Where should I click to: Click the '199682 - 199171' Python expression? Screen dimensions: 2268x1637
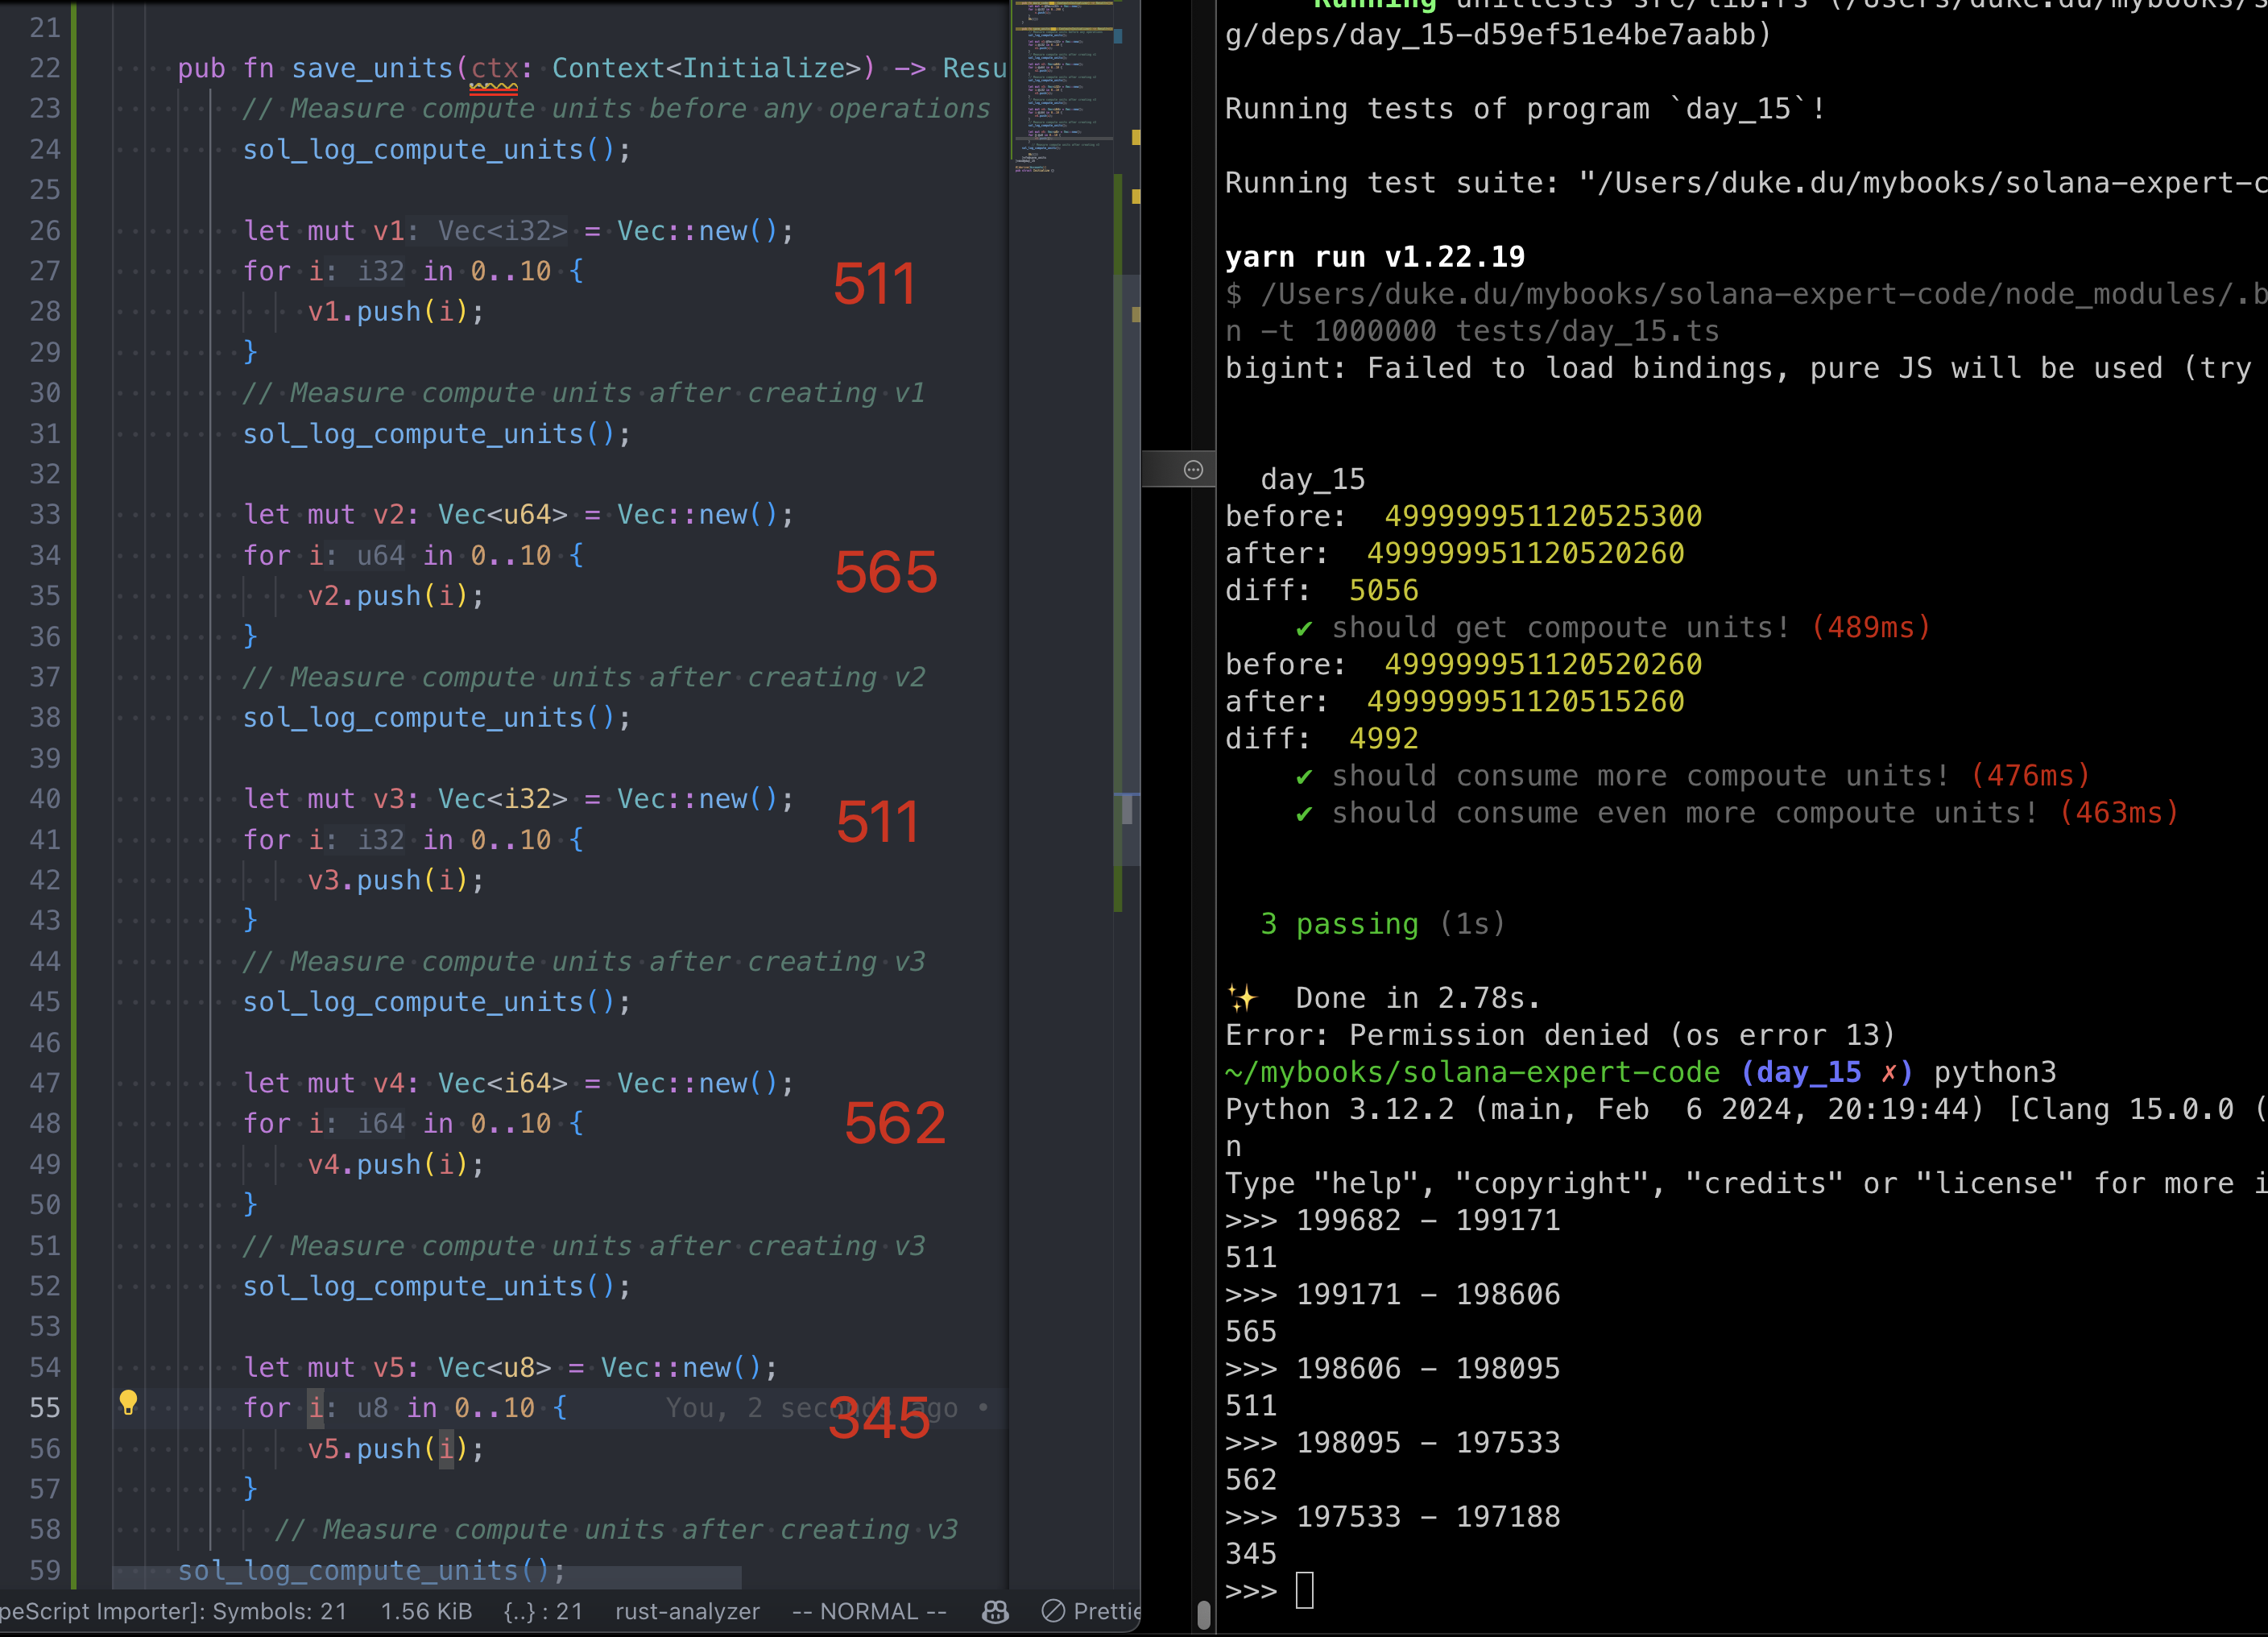pos(1428,1220)
